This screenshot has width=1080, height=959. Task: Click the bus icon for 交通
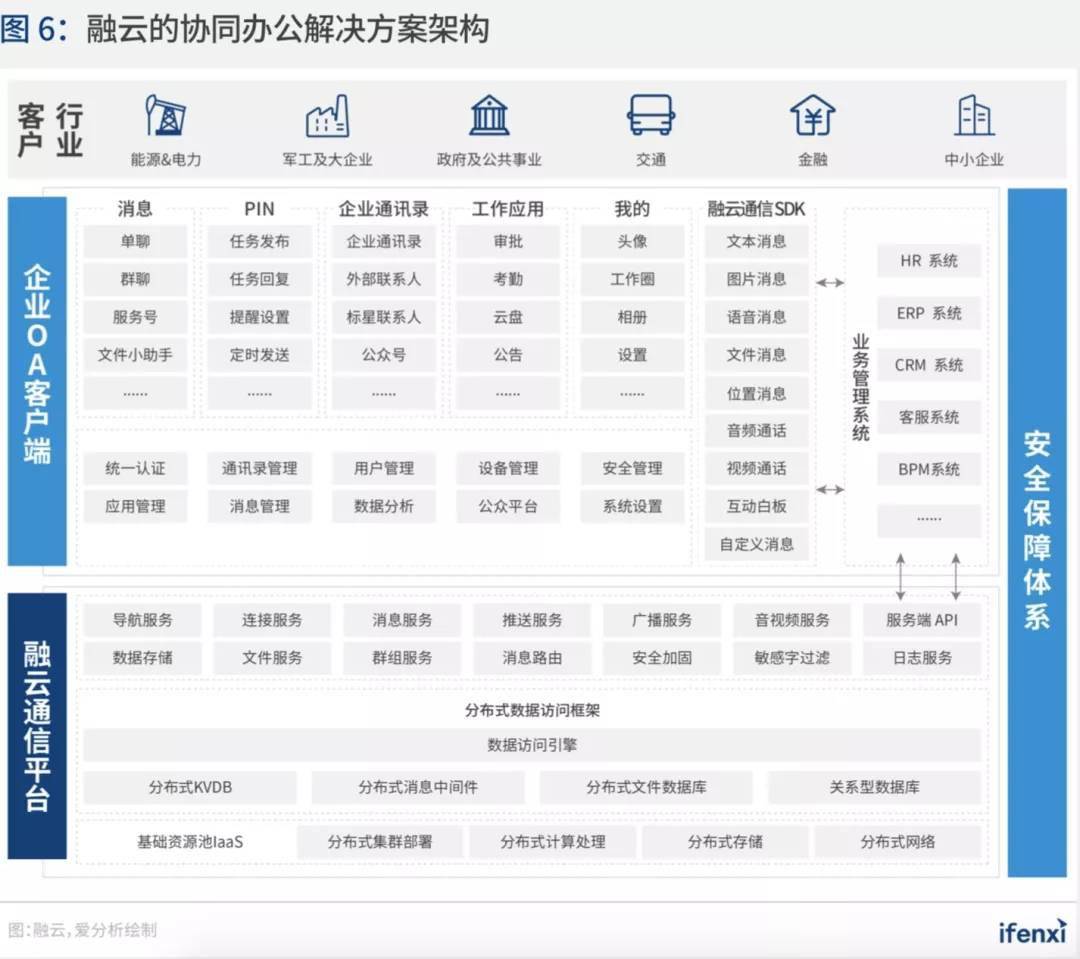coord(650,115)
